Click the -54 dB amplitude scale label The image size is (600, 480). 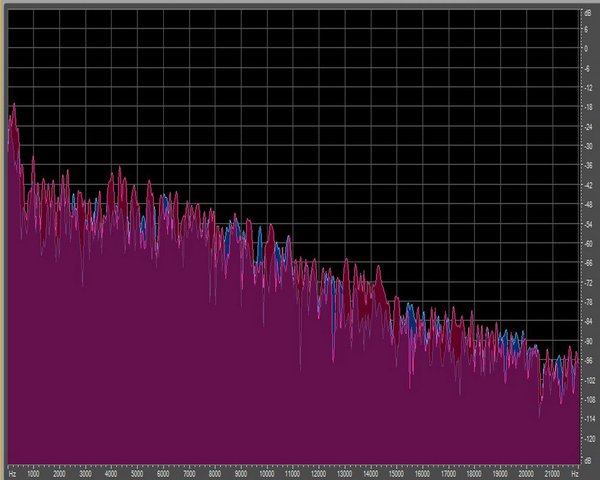588,224
